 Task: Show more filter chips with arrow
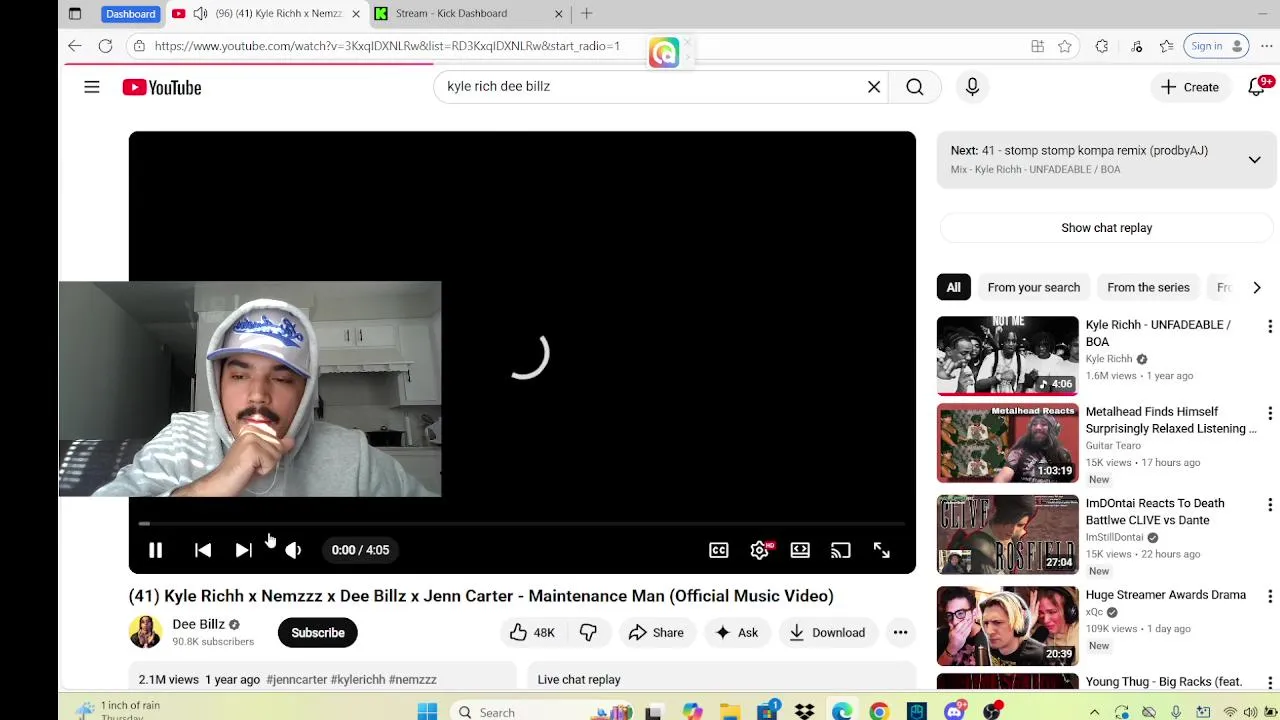pos(1257,288)
